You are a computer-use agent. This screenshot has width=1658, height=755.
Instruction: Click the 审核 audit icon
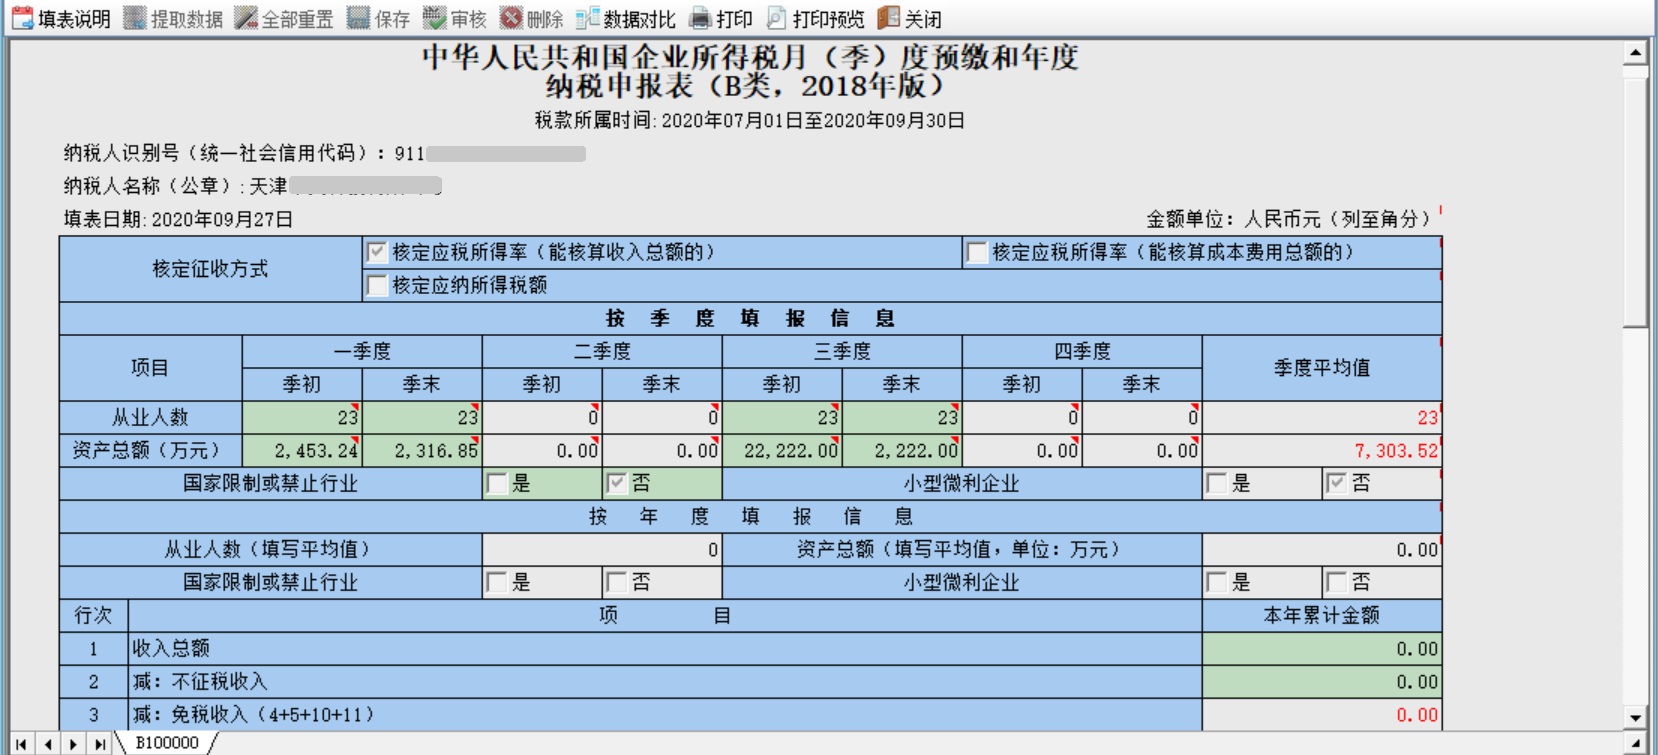click(x=434, y=18)
